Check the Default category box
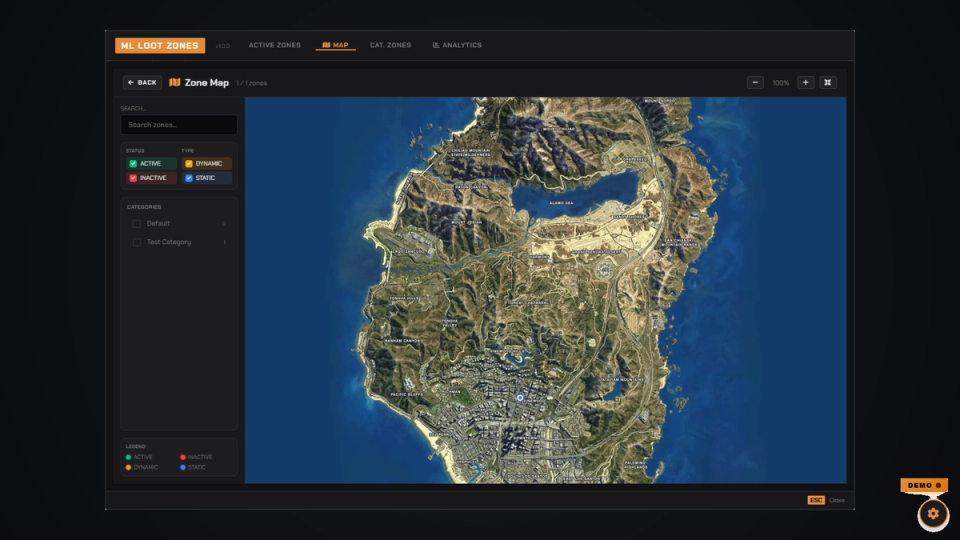Viewport: 960px width, 540px height. coord(137,224)
